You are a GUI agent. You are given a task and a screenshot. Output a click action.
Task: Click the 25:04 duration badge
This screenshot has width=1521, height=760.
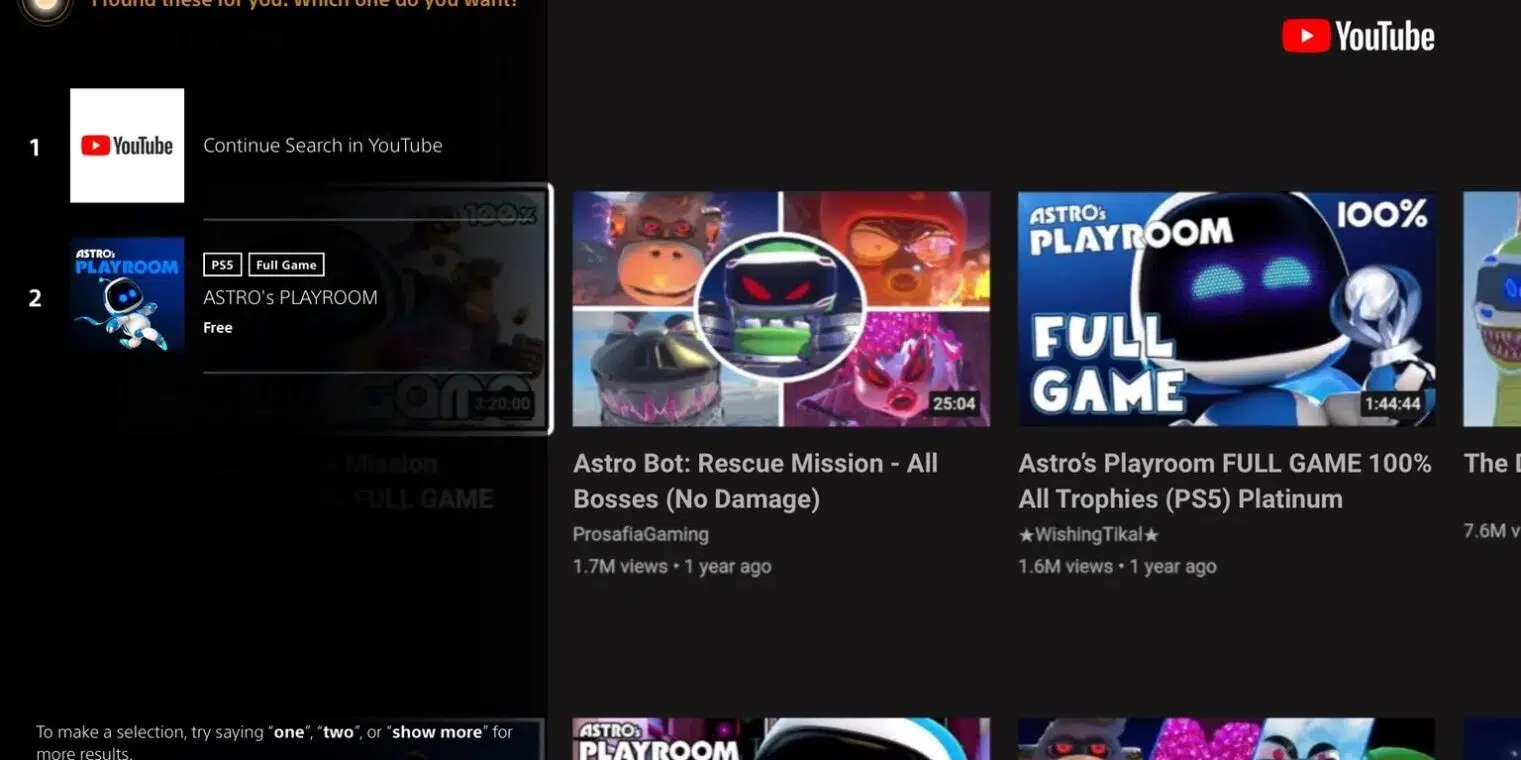(x=953, y=404)
